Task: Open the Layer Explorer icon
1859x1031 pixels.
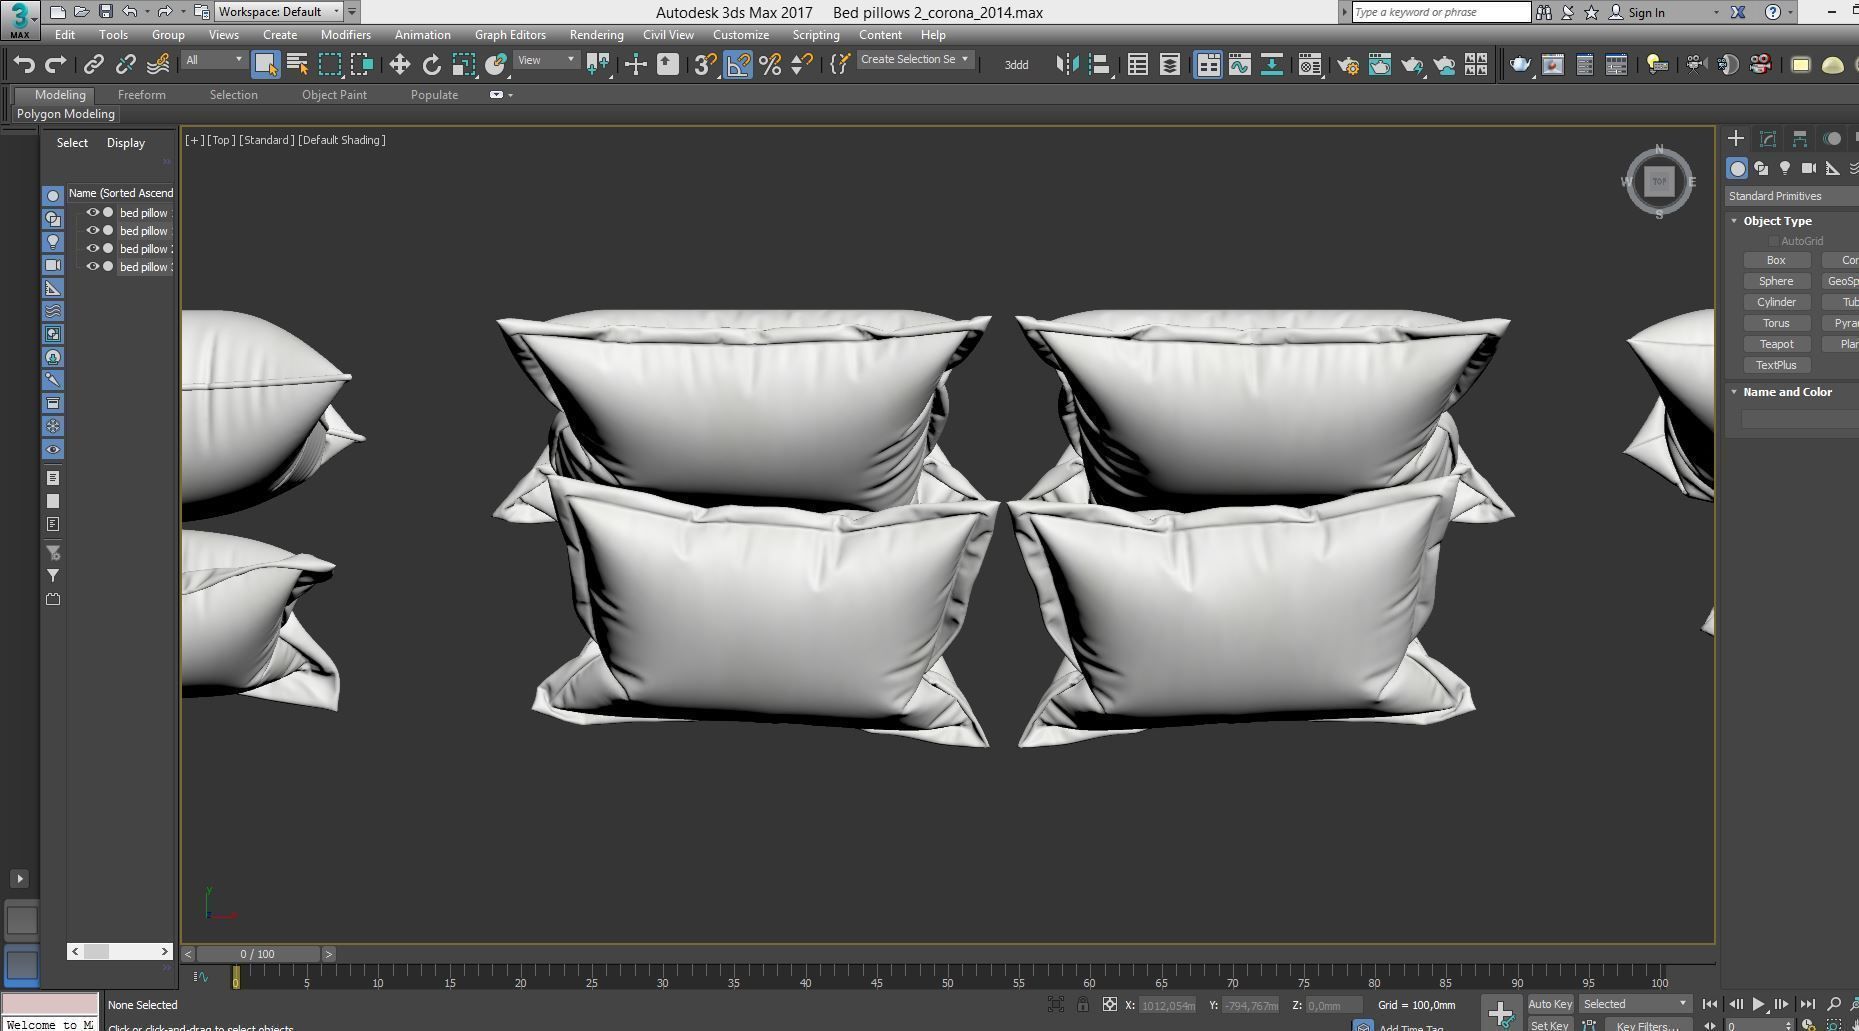Action: 1169,65
